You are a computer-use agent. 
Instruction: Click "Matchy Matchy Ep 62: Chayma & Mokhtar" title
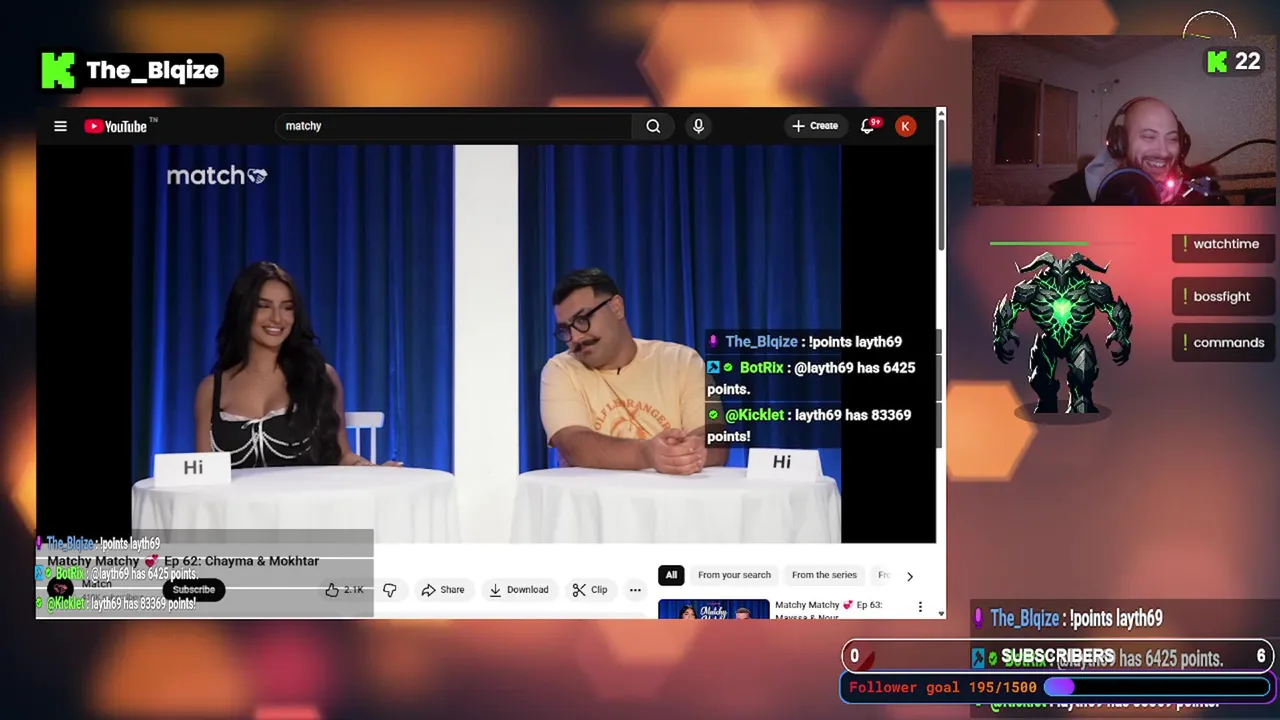182,561
